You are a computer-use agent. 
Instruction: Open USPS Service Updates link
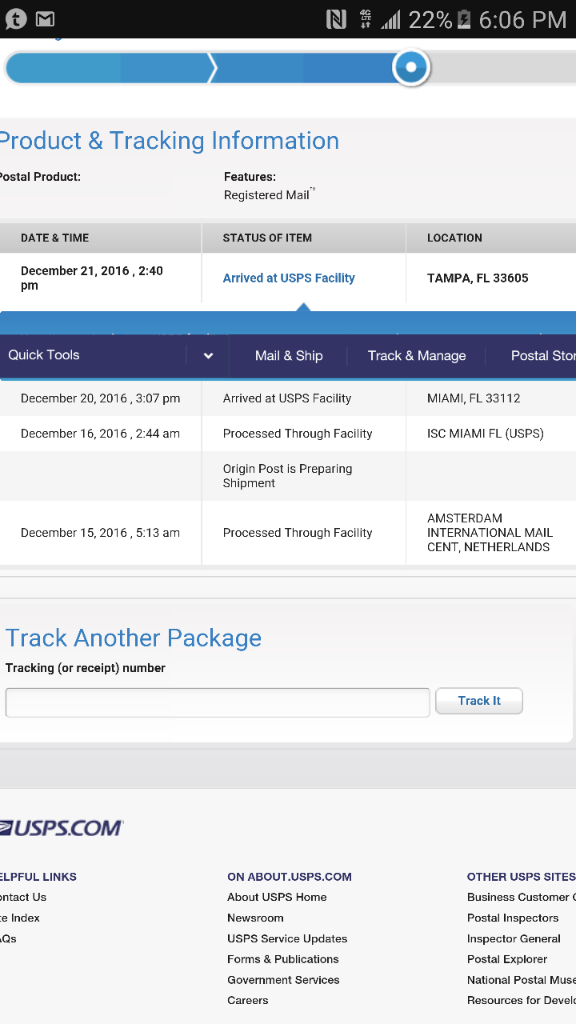pos(287,938)
